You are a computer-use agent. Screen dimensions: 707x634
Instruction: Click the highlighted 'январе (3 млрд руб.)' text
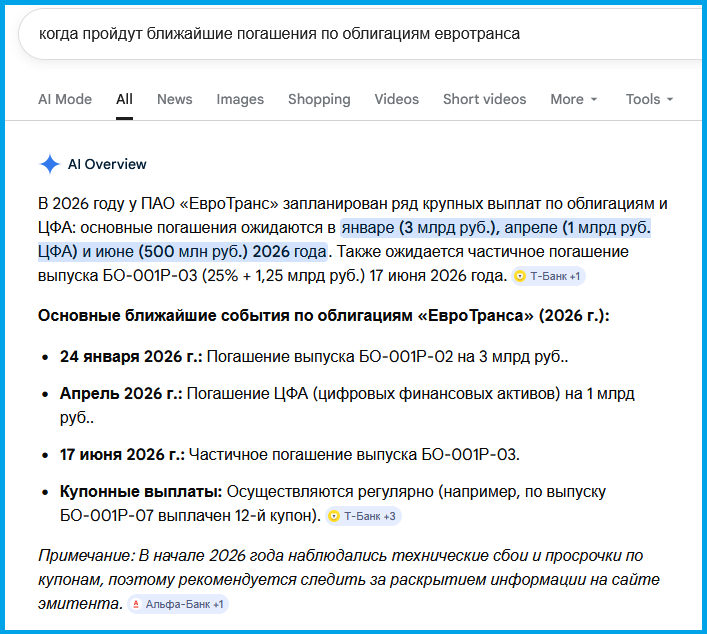pos(419,228)
